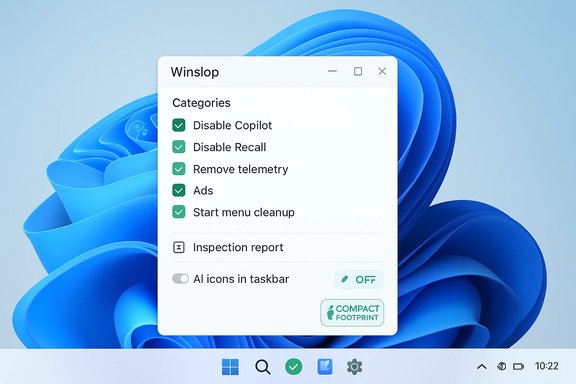Maximize the Winslop window
The width and height of the screenshot is (576, 384).
tap(358, 71)
